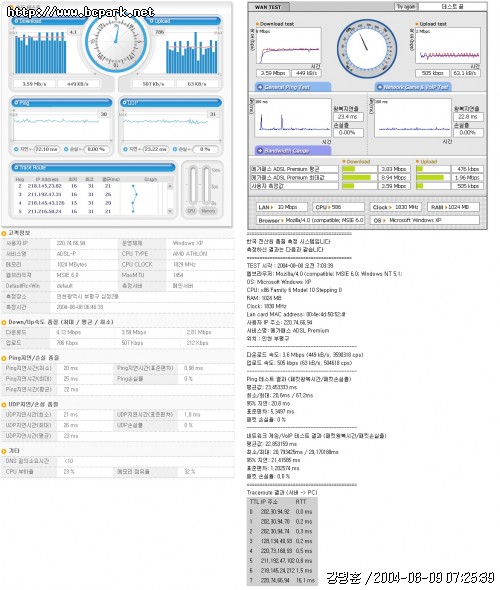Viewport: 500px width, 590px height.
Task: Click the Upload test line graph
Action: 448,46
